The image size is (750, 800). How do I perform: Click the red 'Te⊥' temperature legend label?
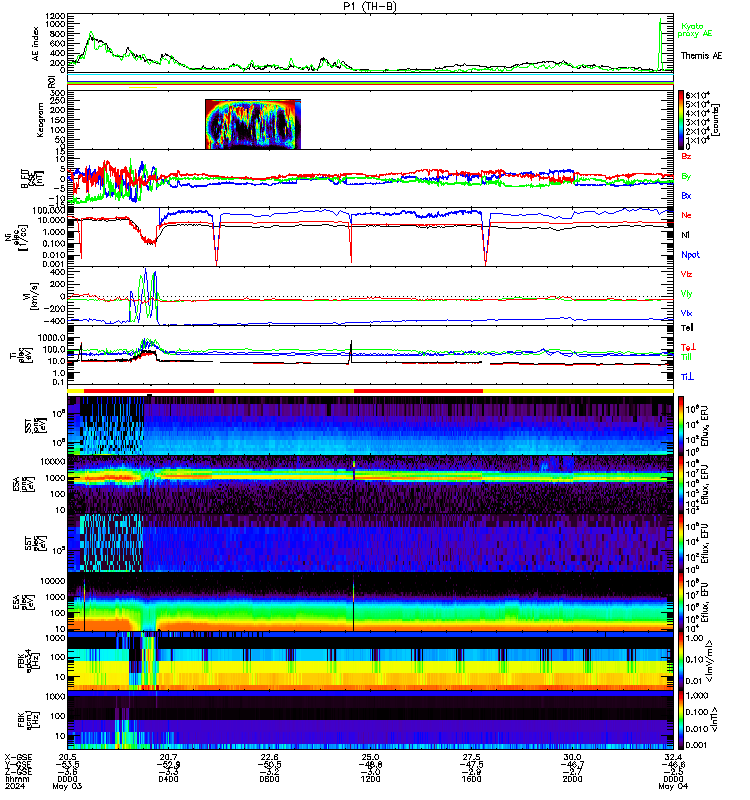[x=689, y=347]
